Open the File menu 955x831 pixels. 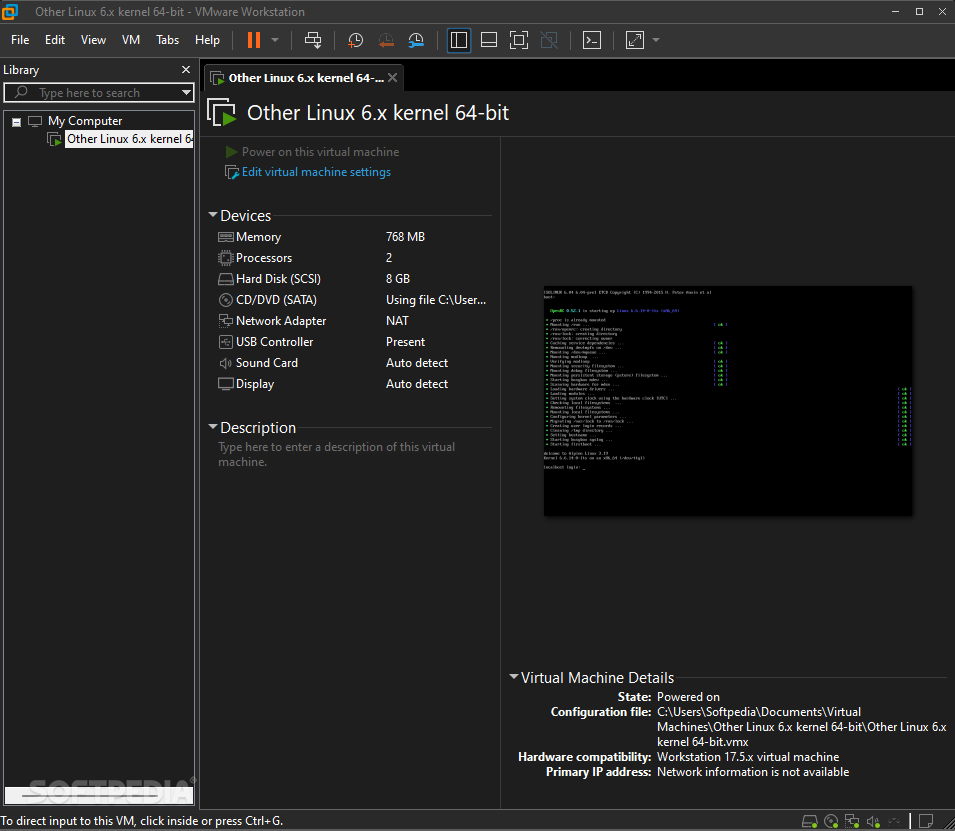click(x=20, y=40)
